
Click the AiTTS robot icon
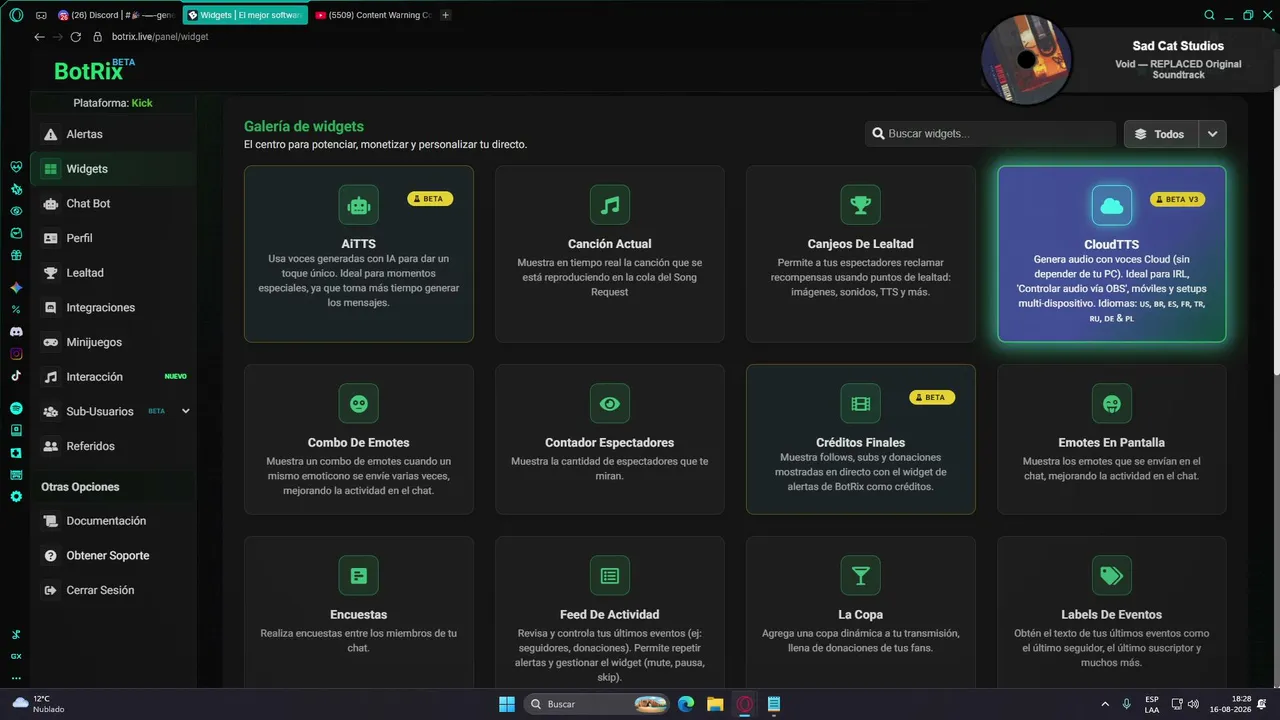click(359, 205)
